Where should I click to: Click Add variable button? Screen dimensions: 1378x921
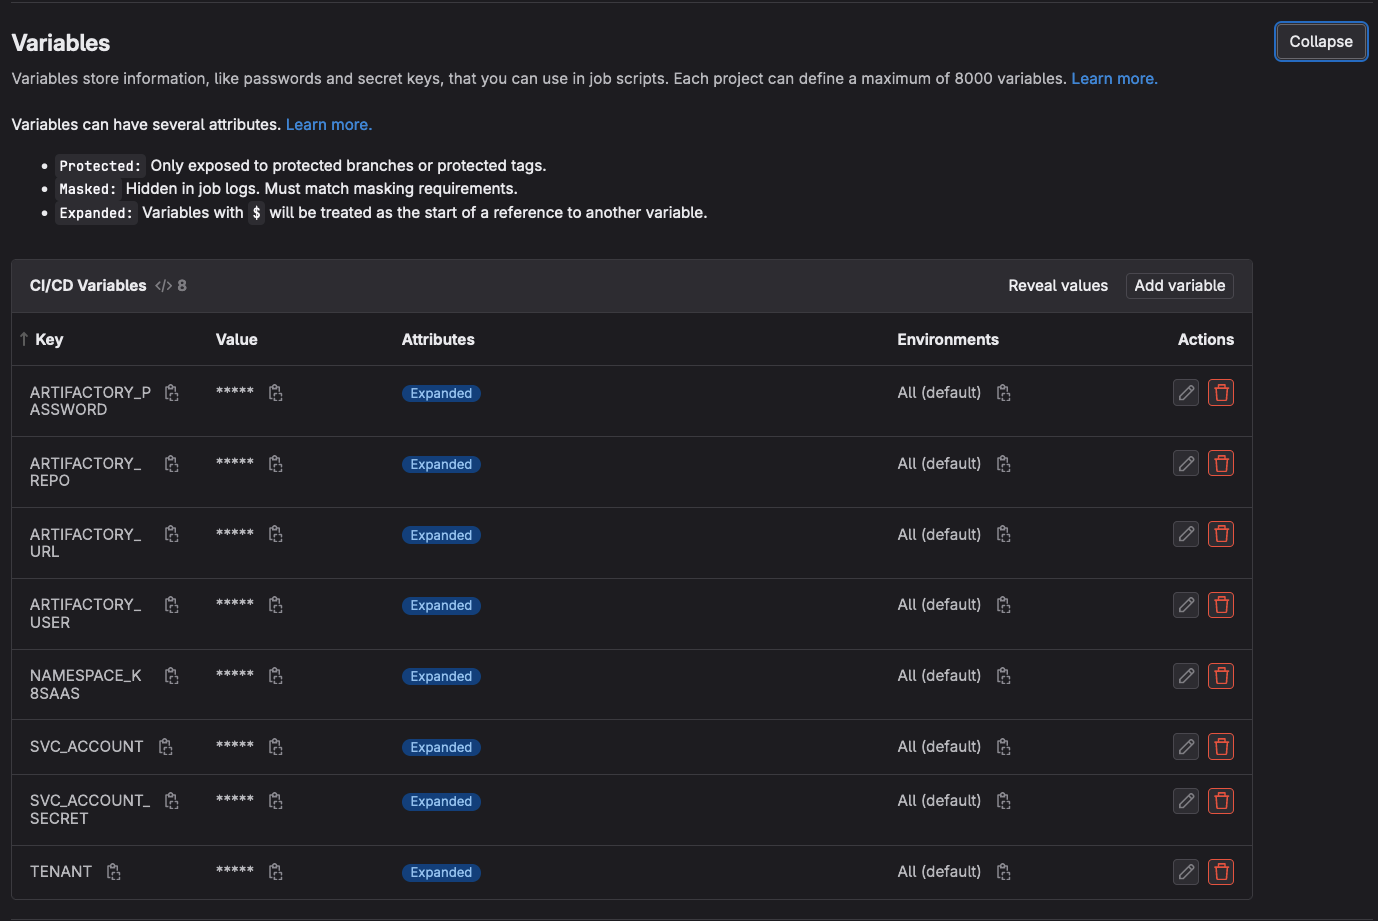point(1180,286)
